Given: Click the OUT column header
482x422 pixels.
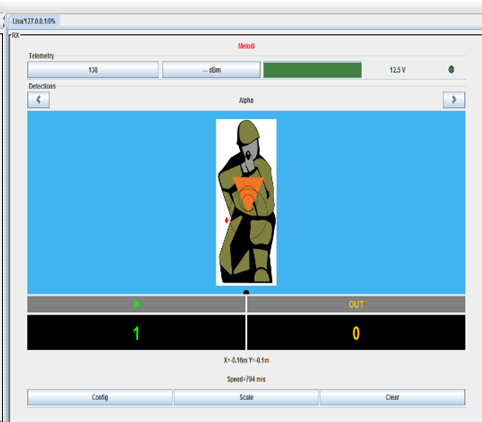Looking at the screenshot, I should coord(356,304).
